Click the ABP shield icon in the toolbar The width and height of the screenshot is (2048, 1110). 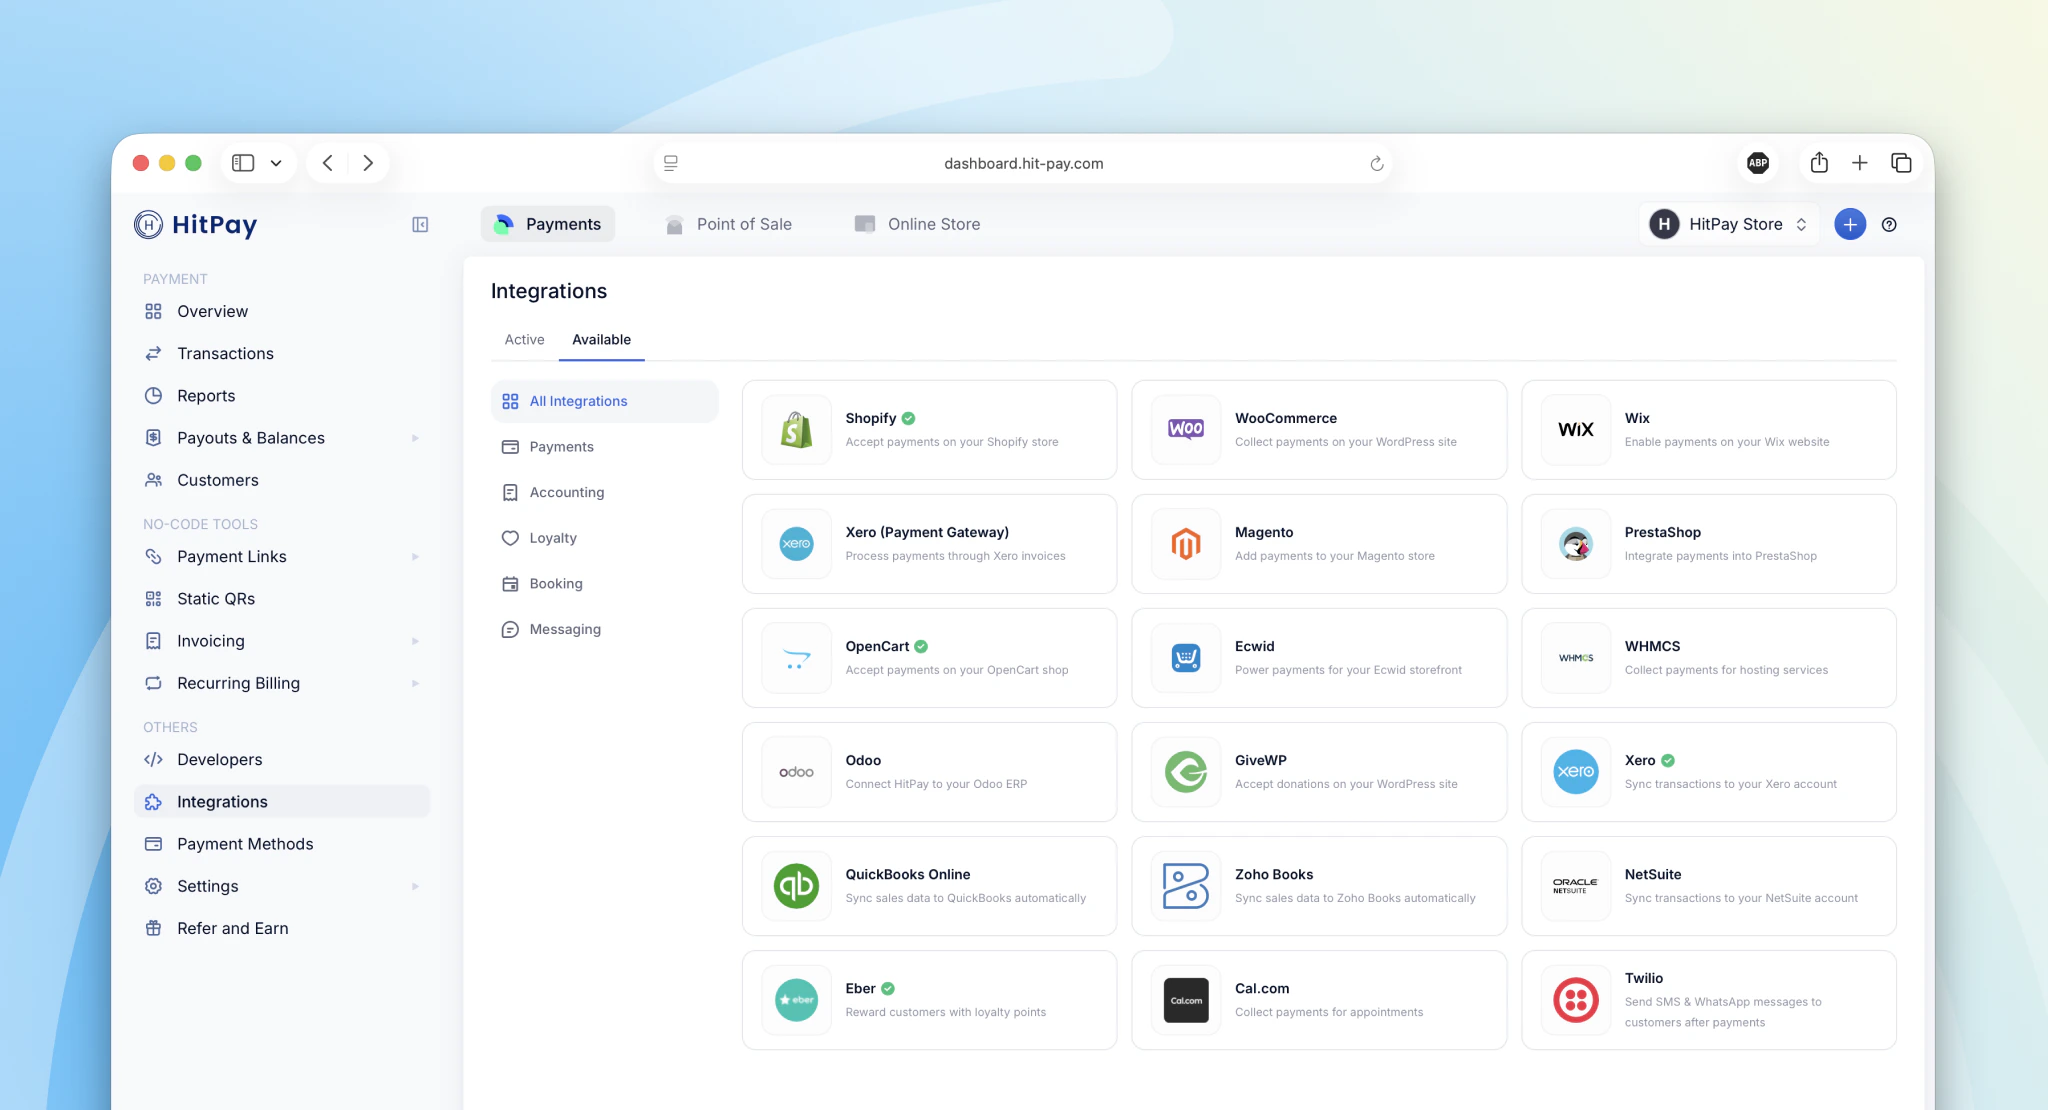1758,163
